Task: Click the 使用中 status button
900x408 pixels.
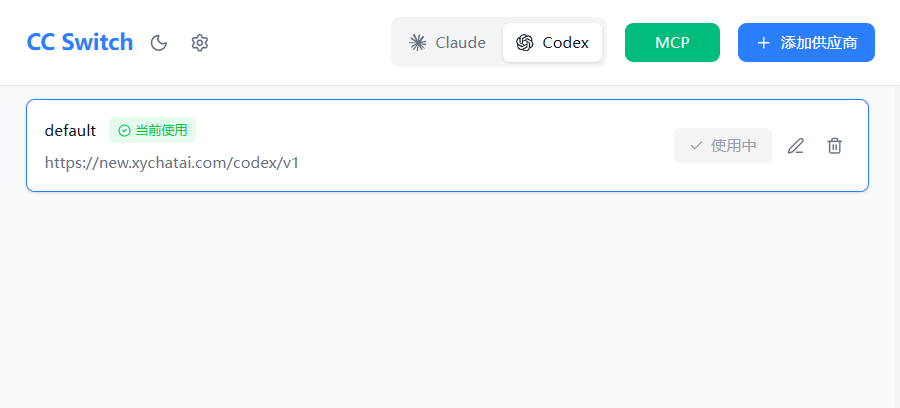Action: pyautogui.click(x=722, y=146)
